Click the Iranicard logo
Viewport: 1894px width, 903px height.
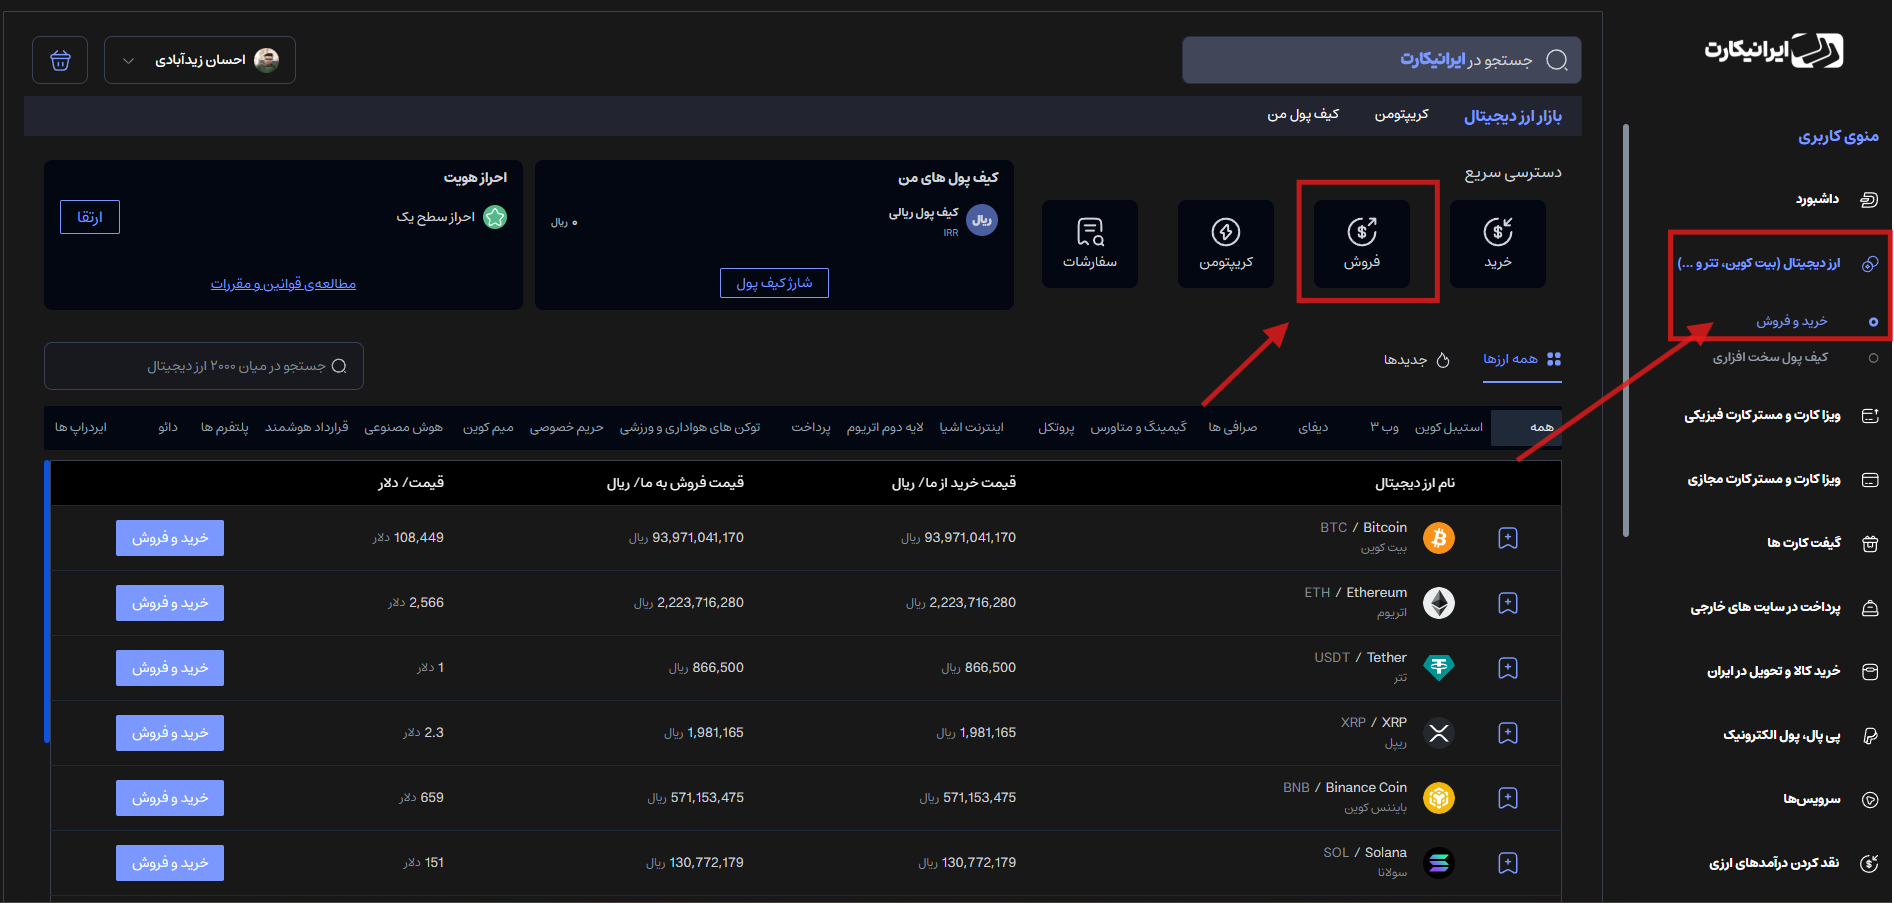[x=1773, y=50]
